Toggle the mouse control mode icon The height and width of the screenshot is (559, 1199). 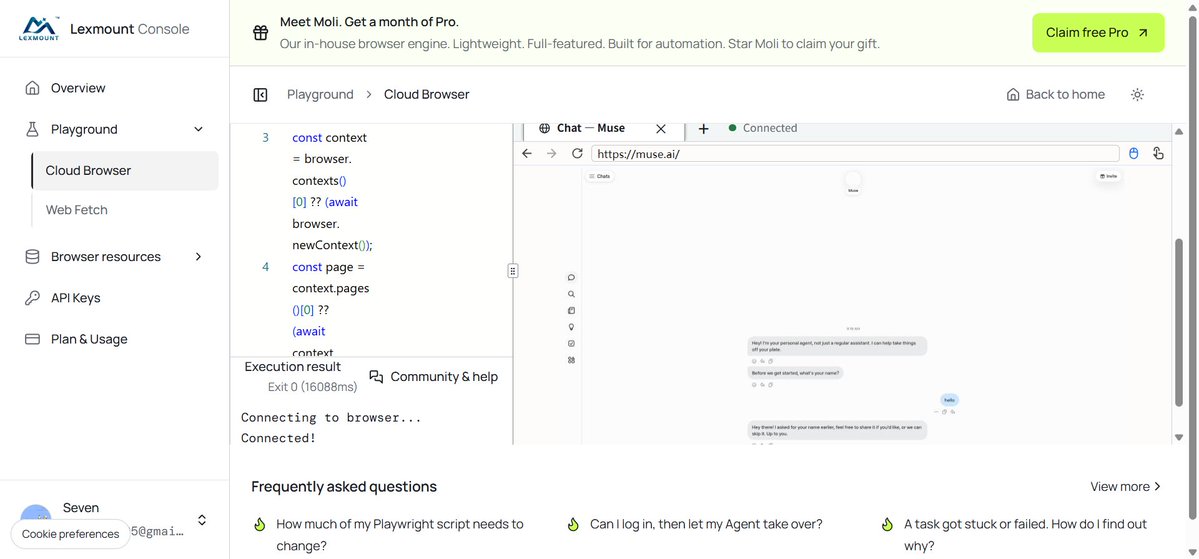tap(1134, 154)
